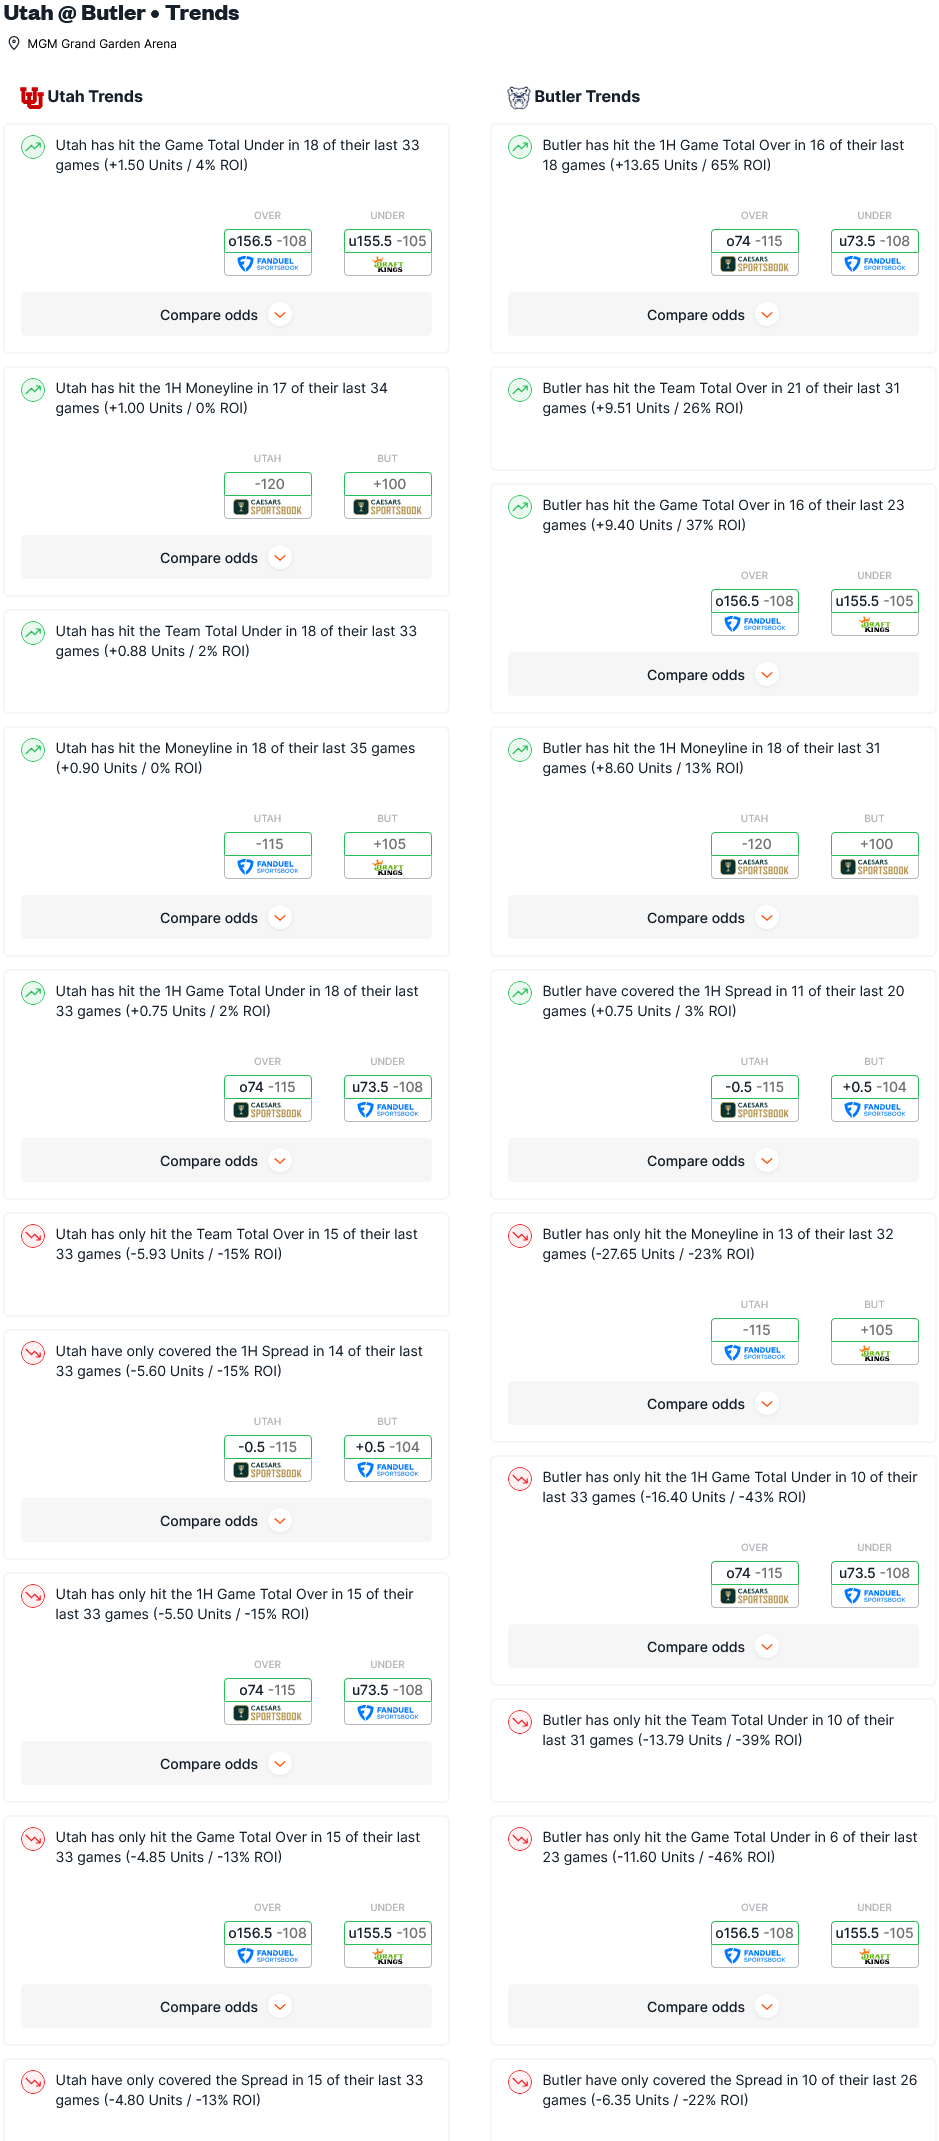This screenshot has width=939, height=2141.
Task: Click the MGM Grand Garden Arena location pin
Action: click(14, 44)
